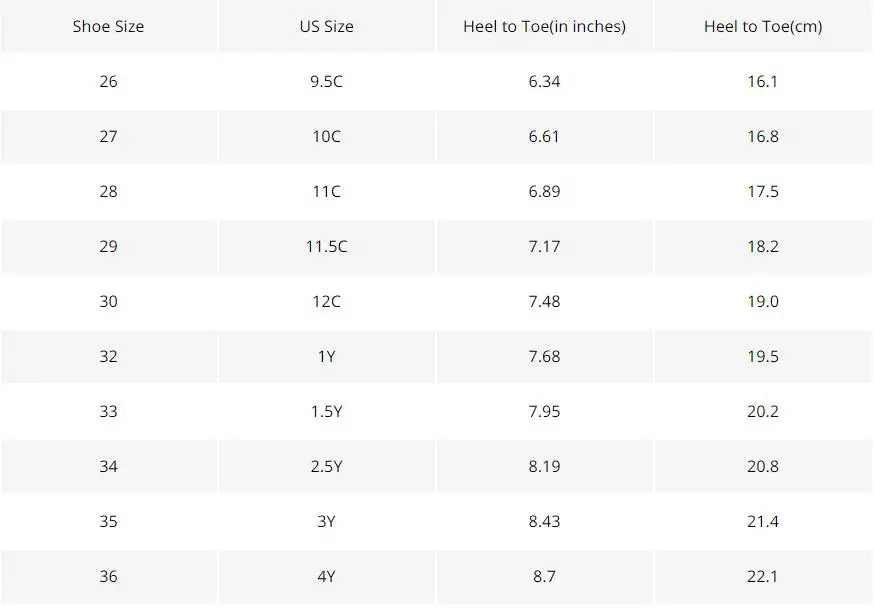
Task: Click shoe size 36 cell
Action: coord(109,576)
